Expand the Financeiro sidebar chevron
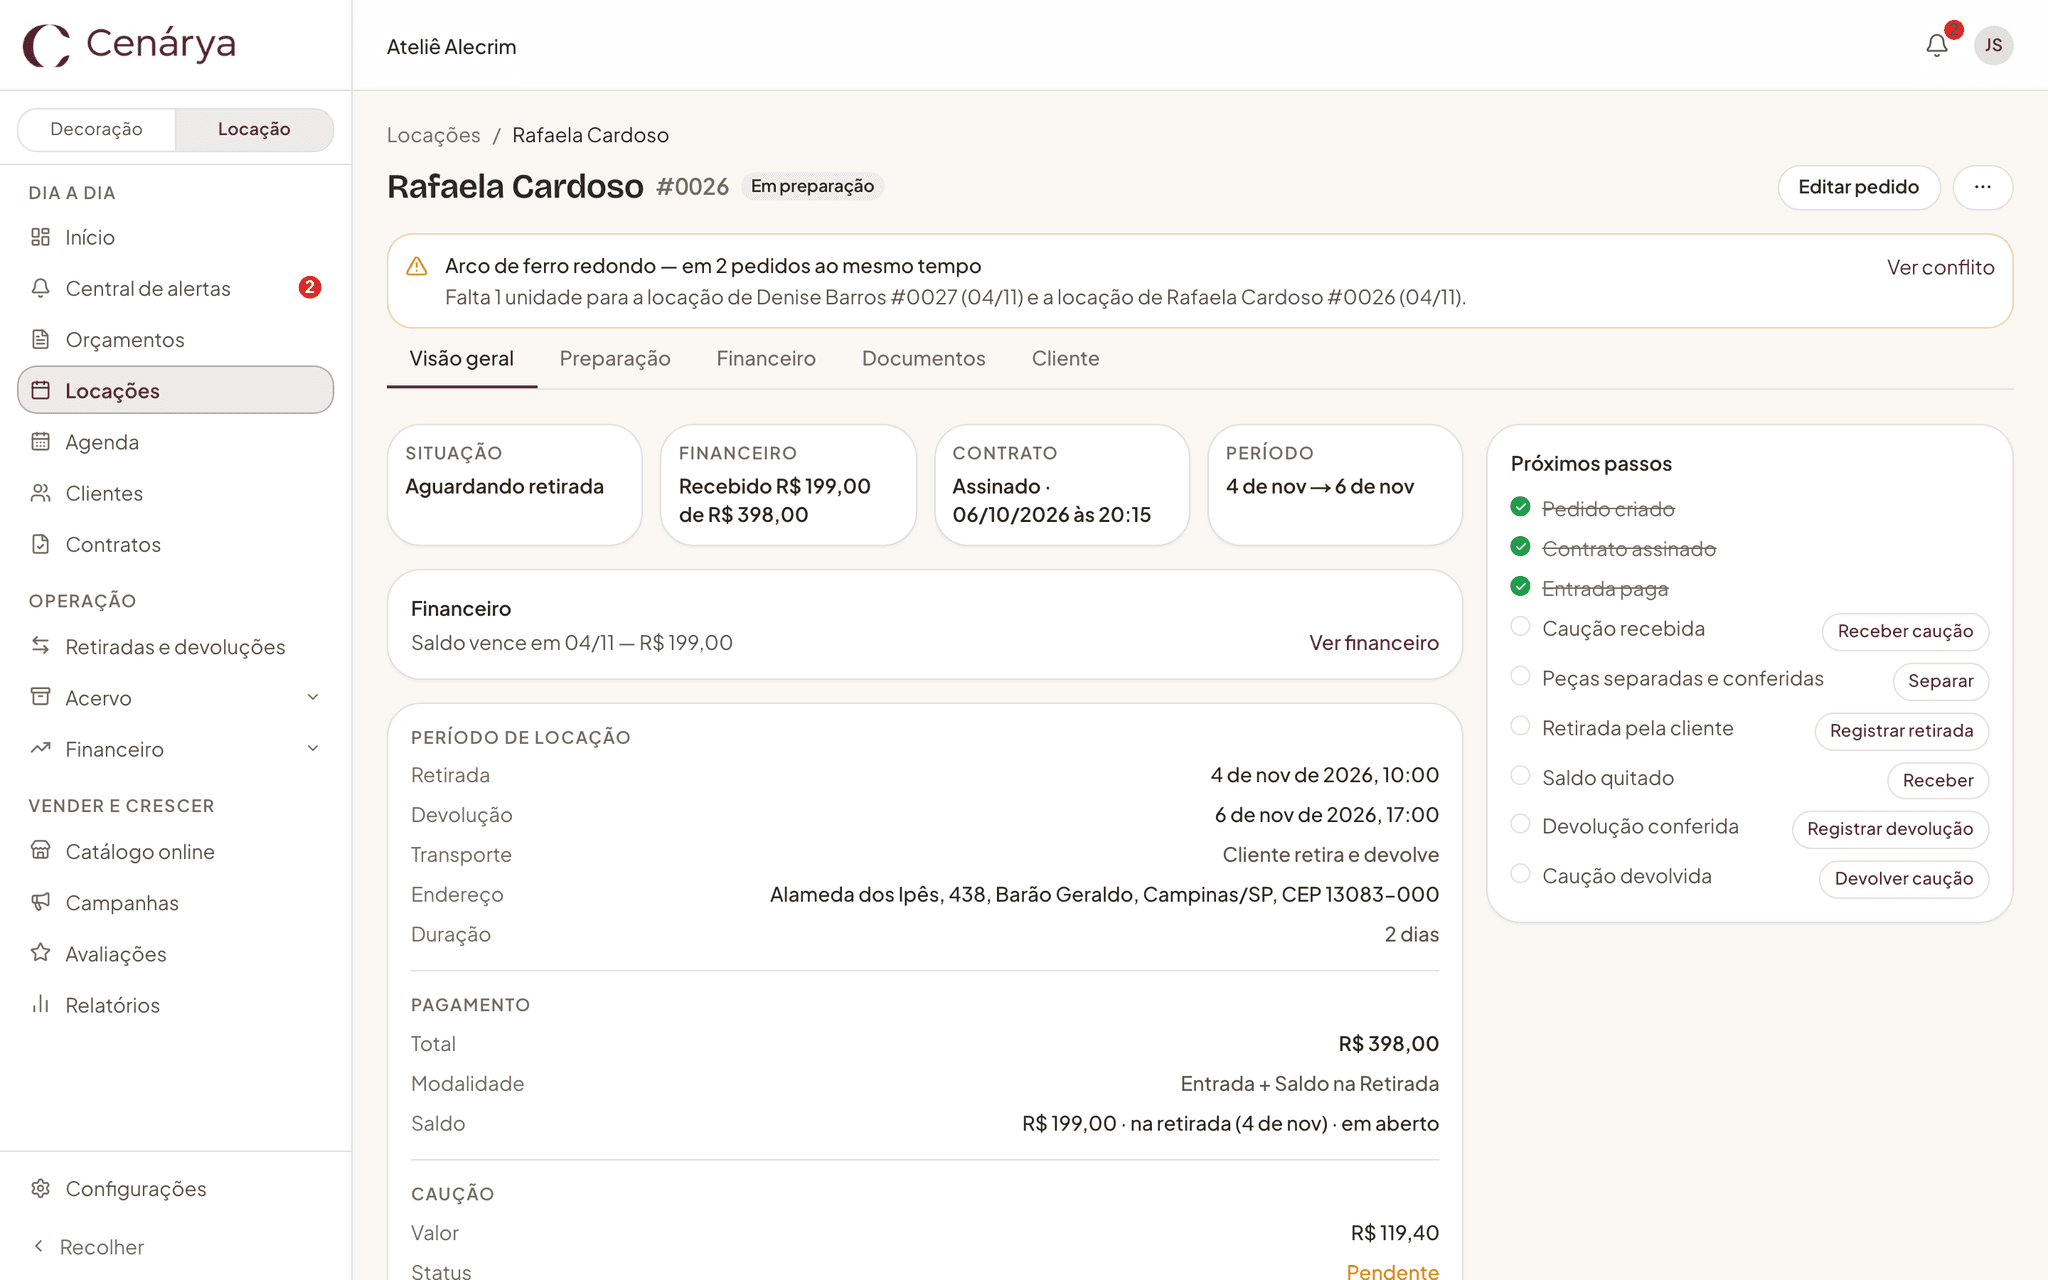 coord(313,748)
